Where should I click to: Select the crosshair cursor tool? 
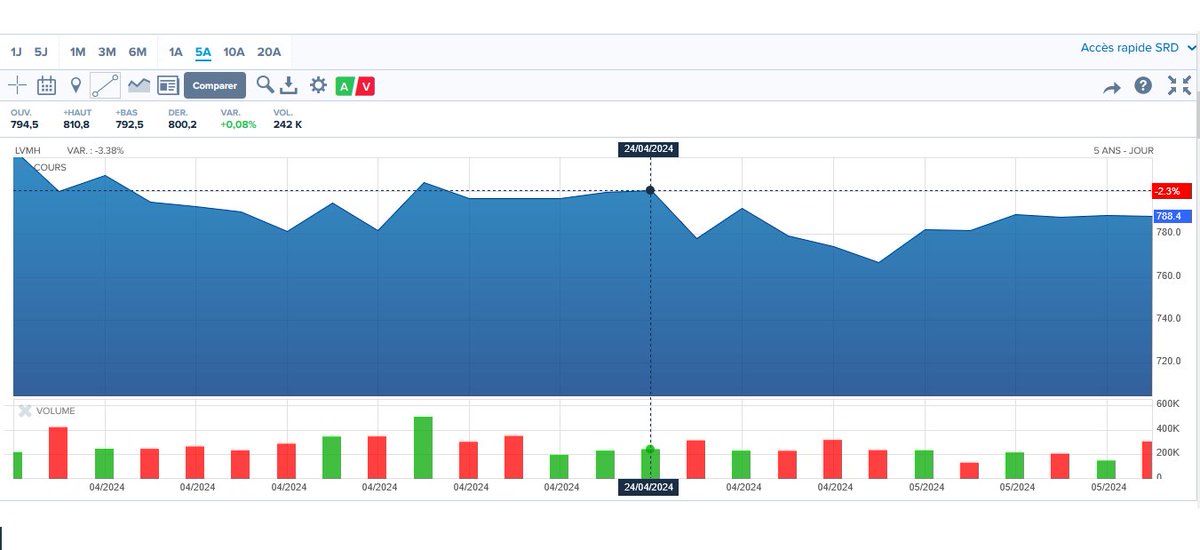17,85
